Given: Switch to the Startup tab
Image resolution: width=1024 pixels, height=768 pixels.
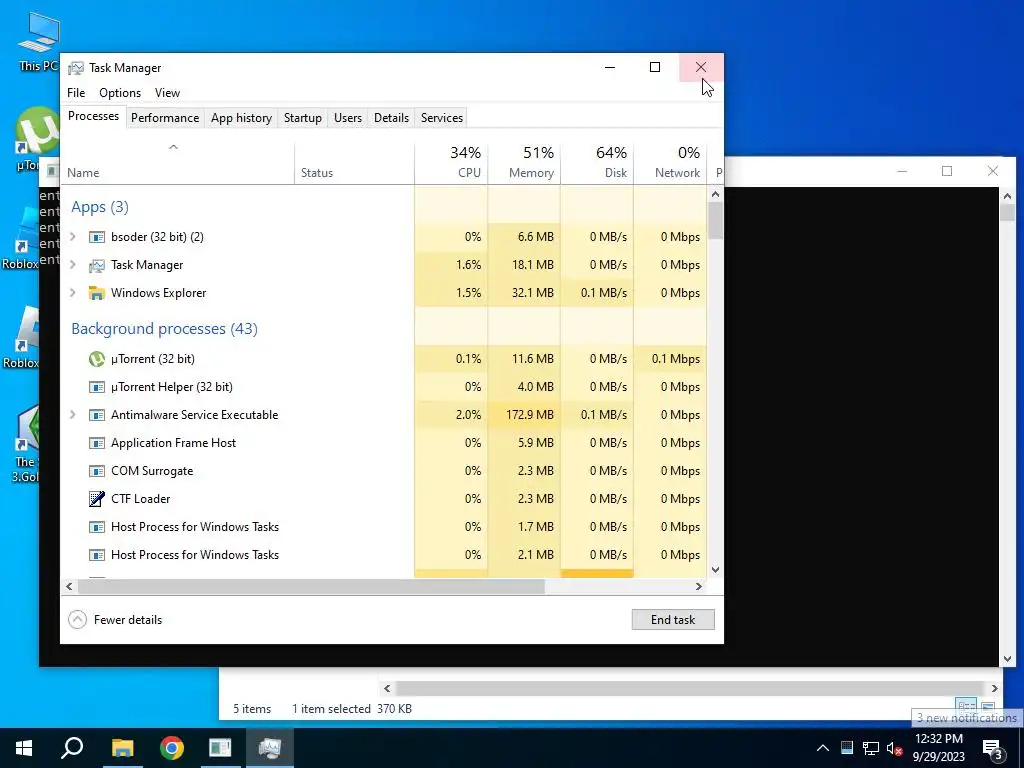Looking at the screenshot, I should coord(302,118).
